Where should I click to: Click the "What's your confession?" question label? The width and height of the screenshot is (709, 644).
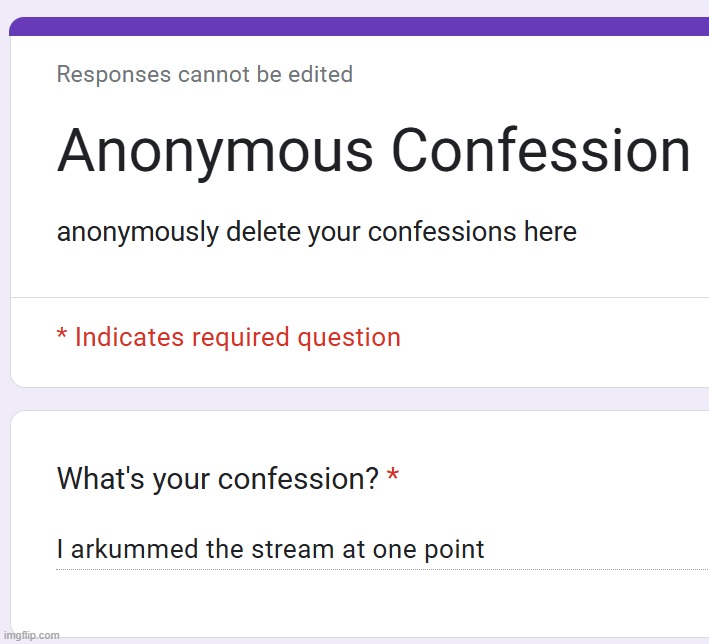click(217, 479)
